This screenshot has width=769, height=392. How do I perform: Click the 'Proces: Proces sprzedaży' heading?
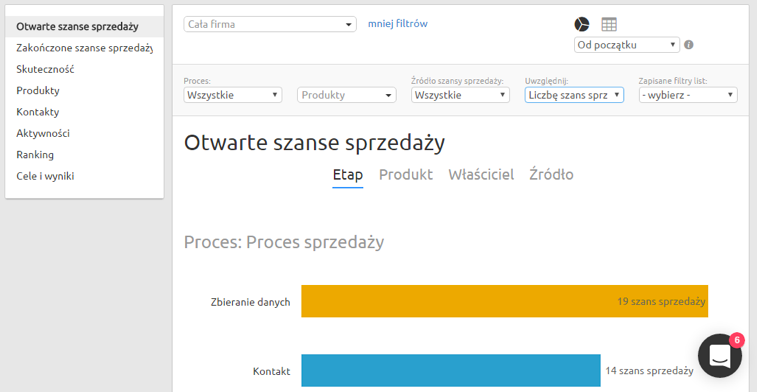pos(284,242)
